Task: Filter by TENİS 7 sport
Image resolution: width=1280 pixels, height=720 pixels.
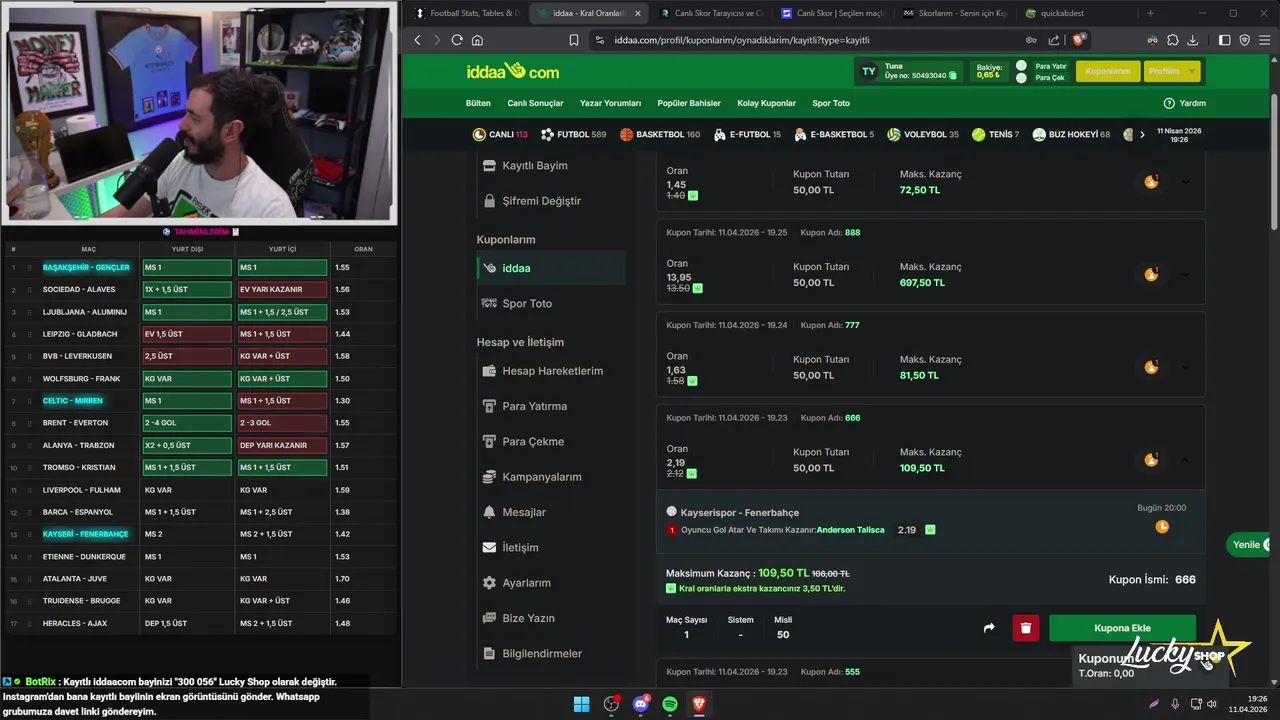Action: click(996, 134)
